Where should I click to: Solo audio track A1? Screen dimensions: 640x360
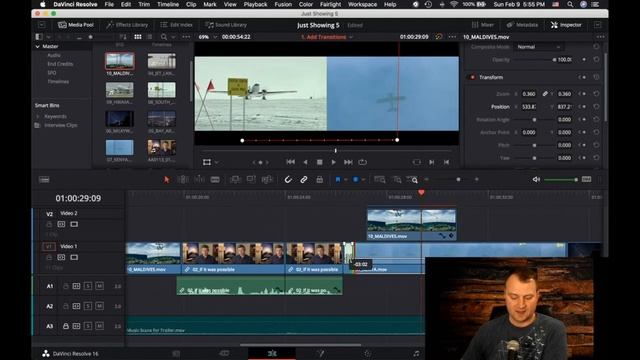click(x=88, y=286)
